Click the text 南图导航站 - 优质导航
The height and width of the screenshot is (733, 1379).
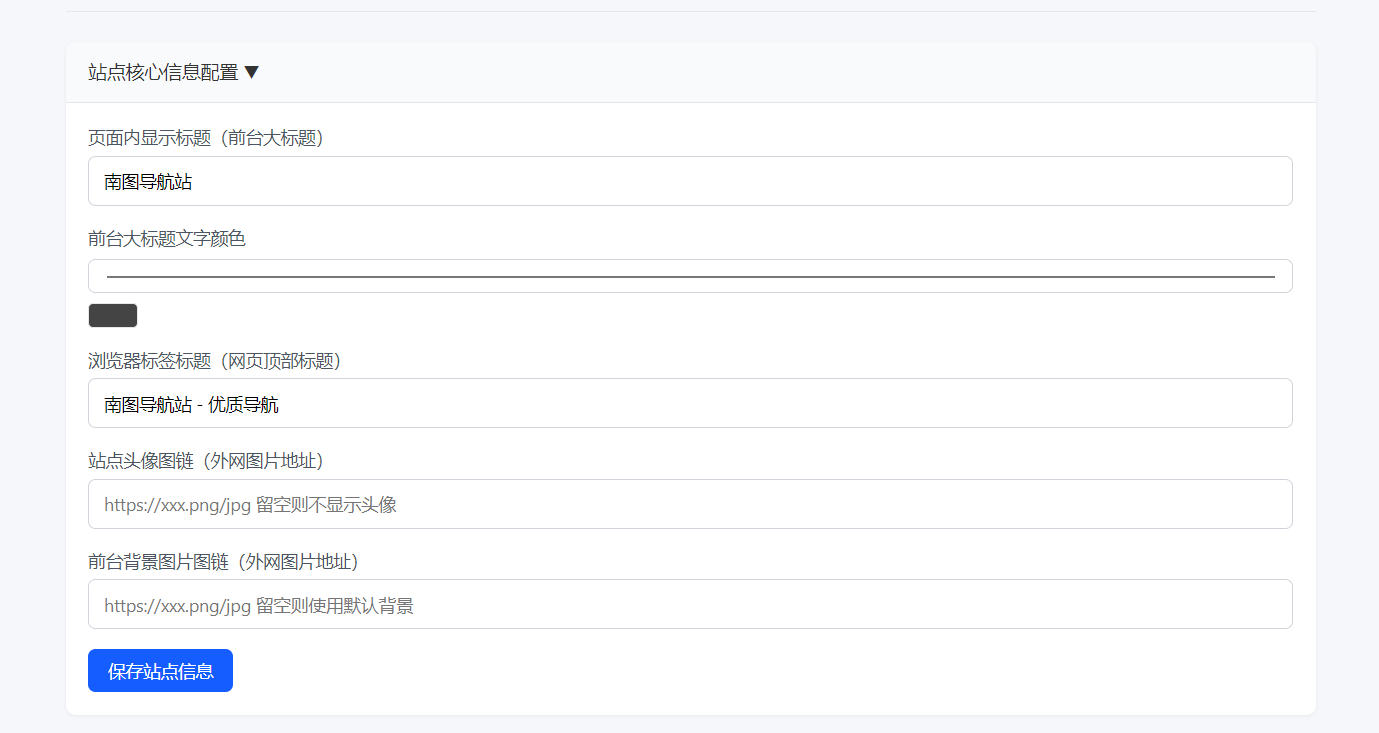point(191,405)
